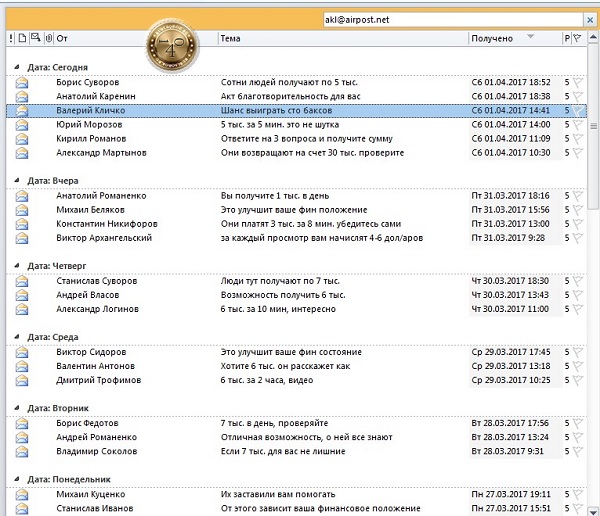Collapse the Дата: Среда group
600x516 pixels.
coord(16,336)
